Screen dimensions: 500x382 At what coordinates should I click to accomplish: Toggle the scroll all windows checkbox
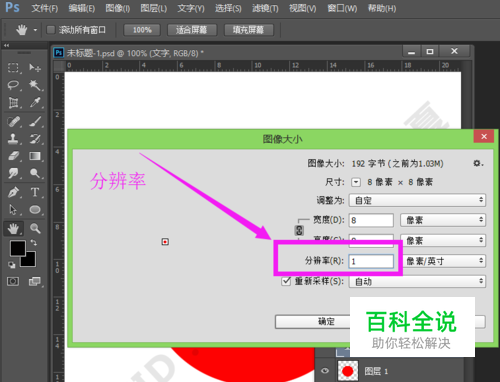(51, 30)
